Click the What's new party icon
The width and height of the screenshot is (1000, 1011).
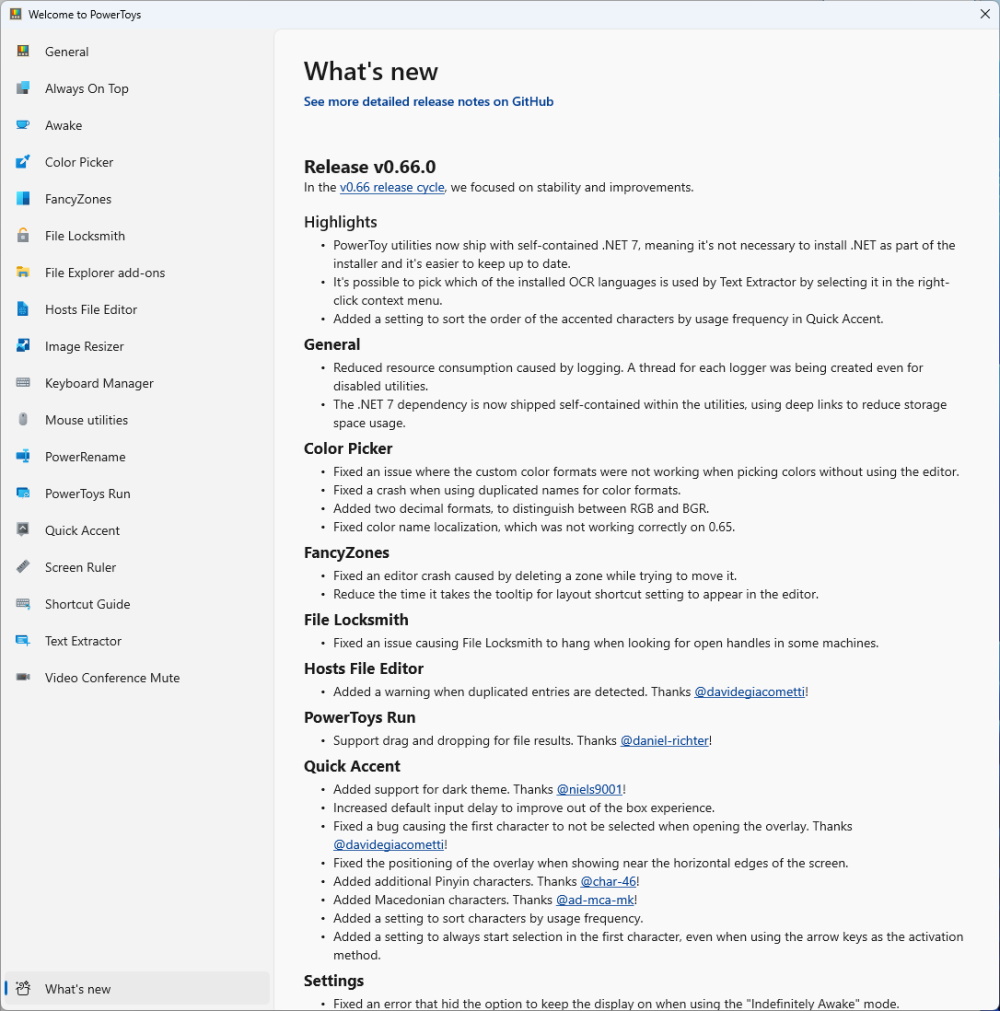coord(23,988)
